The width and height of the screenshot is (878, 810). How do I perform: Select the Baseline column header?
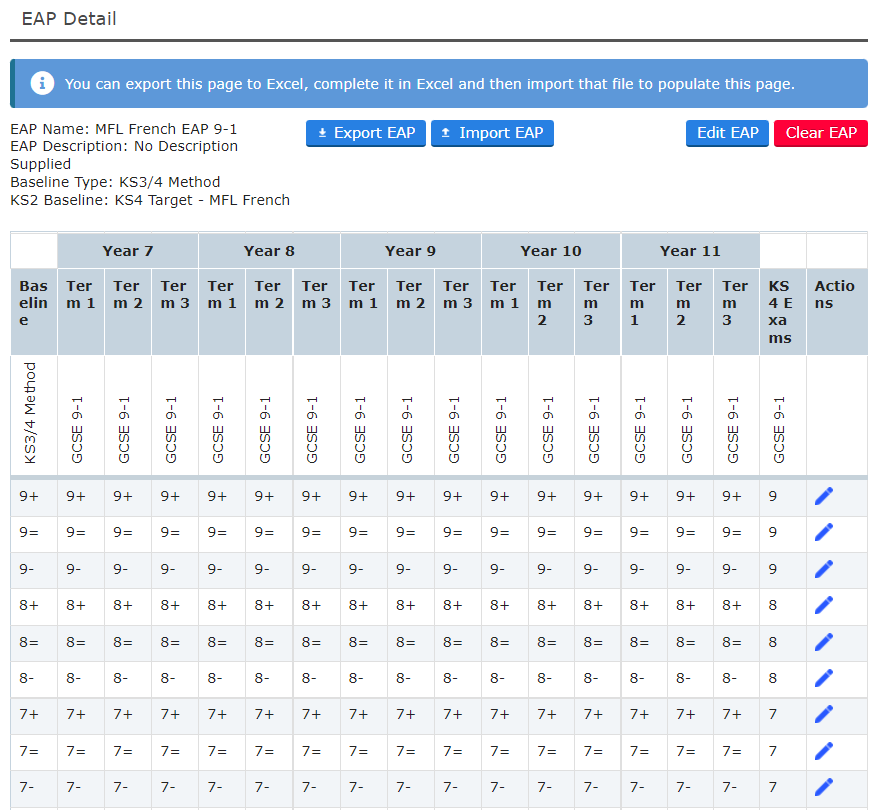(x=34, y=303)
